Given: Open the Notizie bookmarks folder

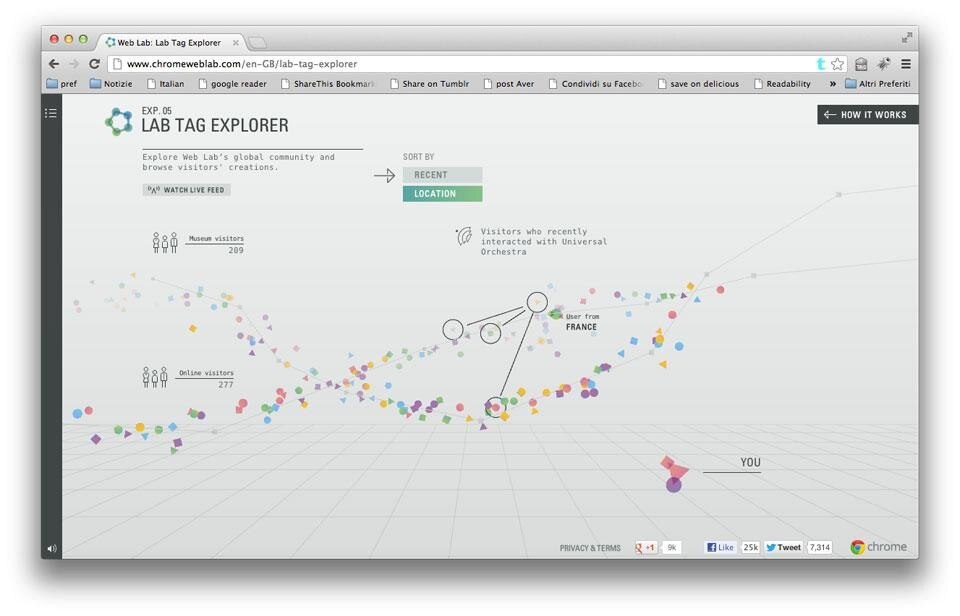Looking at the screenshot, I should pyautogui.click(x=110, y=84).
